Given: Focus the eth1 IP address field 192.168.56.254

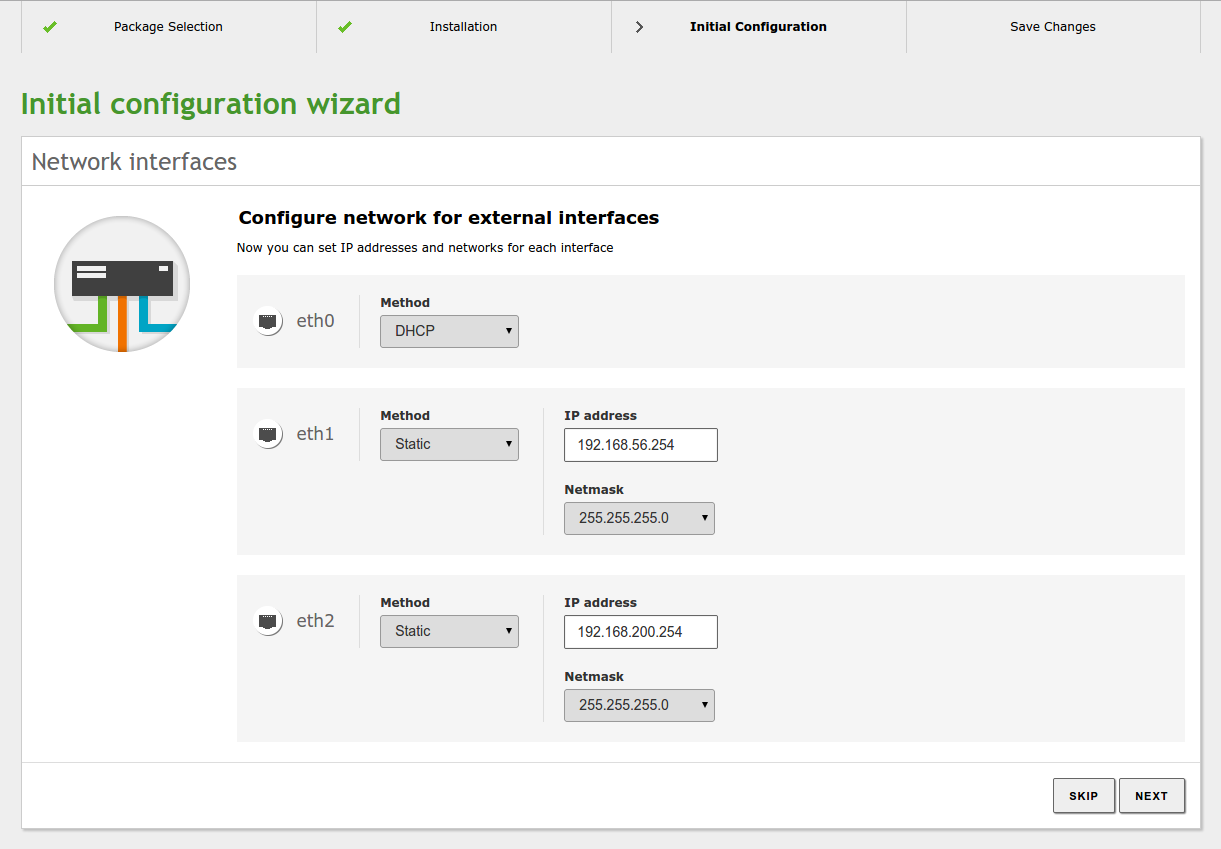Looking at the screenshot, I should click(641, 445).
